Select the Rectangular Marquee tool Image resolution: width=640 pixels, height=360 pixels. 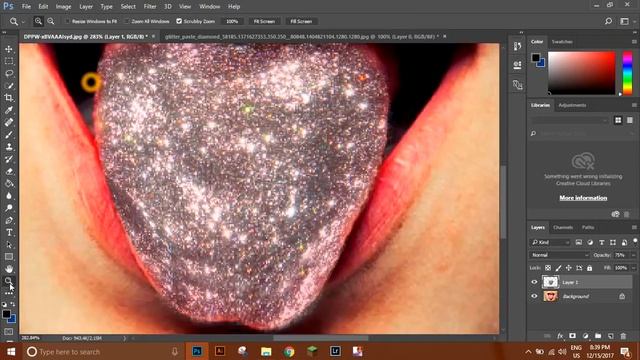(9, 61)
